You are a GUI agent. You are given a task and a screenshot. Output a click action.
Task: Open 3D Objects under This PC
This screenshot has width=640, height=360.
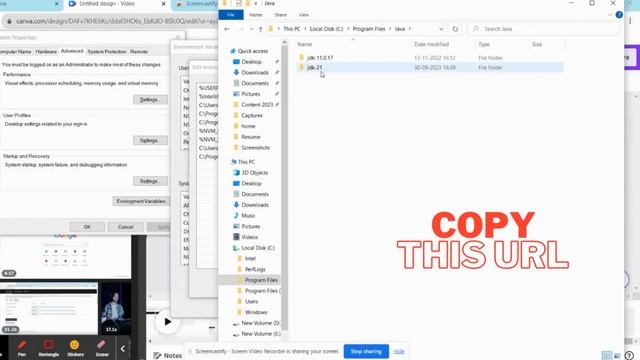[254, 173]
